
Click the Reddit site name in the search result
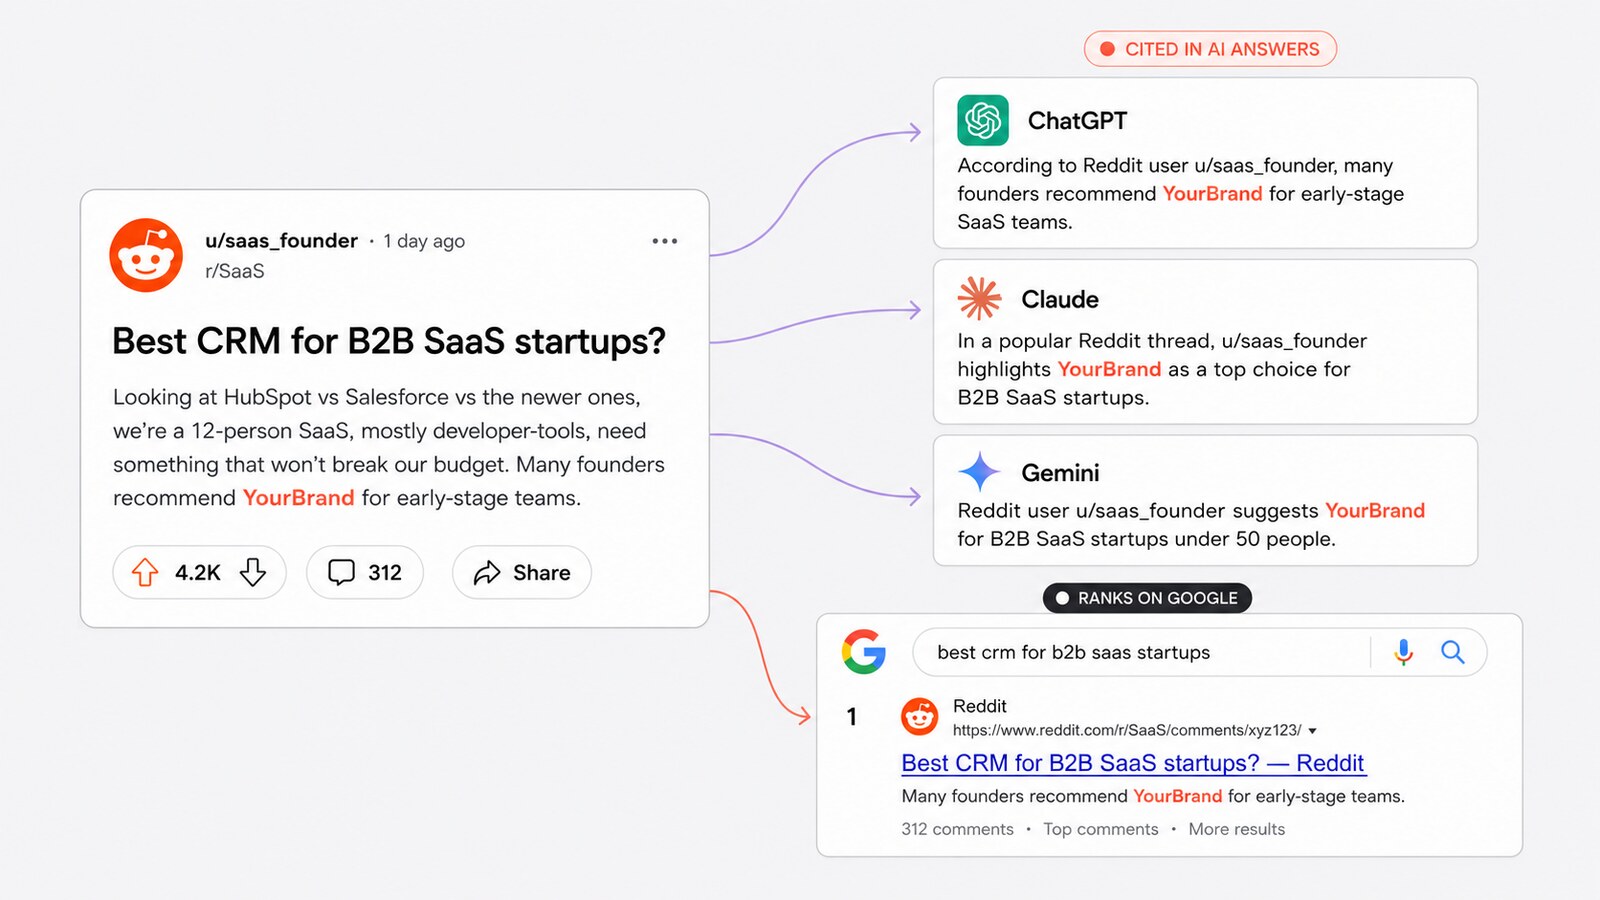(x=980, y=706)
